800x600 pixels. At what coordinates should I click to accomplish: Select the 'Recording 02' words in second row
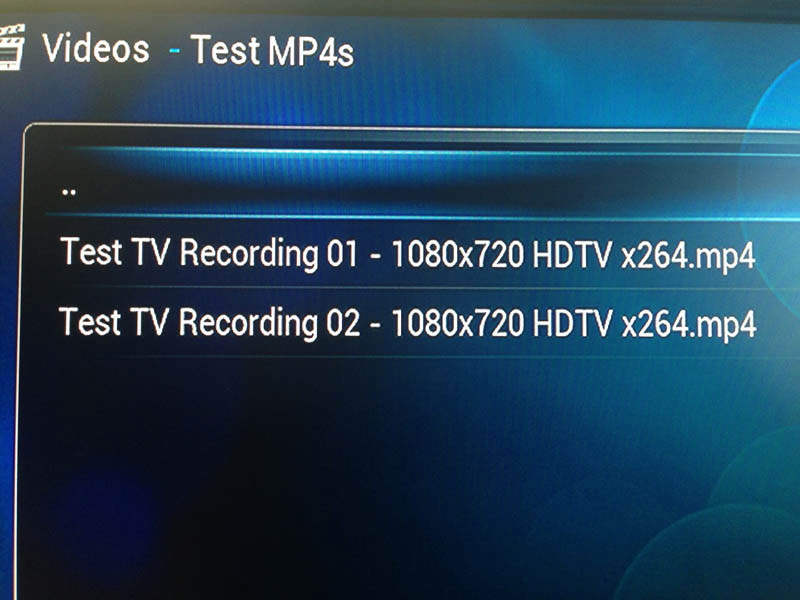269,323
